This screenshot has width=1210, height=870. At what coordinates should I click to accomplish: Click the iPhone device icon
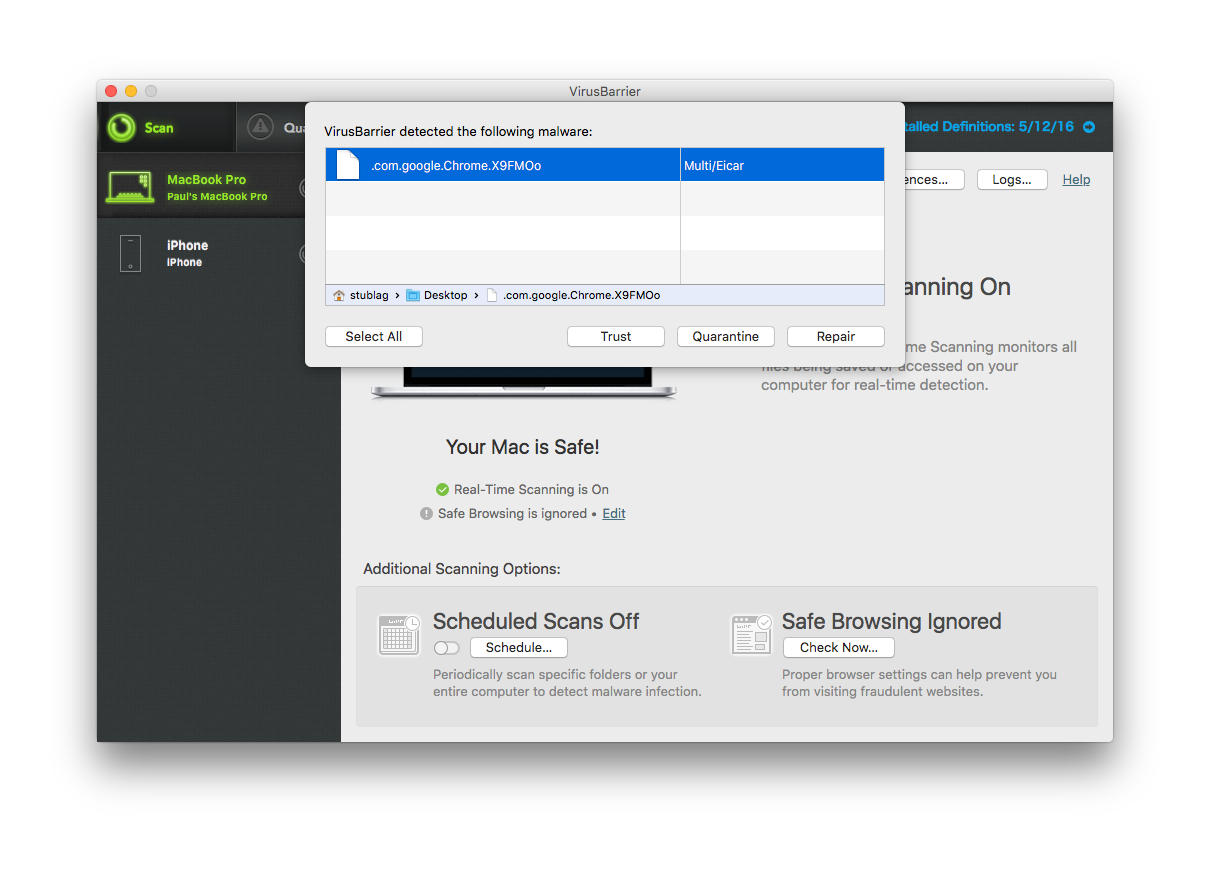tap(130, 253)
